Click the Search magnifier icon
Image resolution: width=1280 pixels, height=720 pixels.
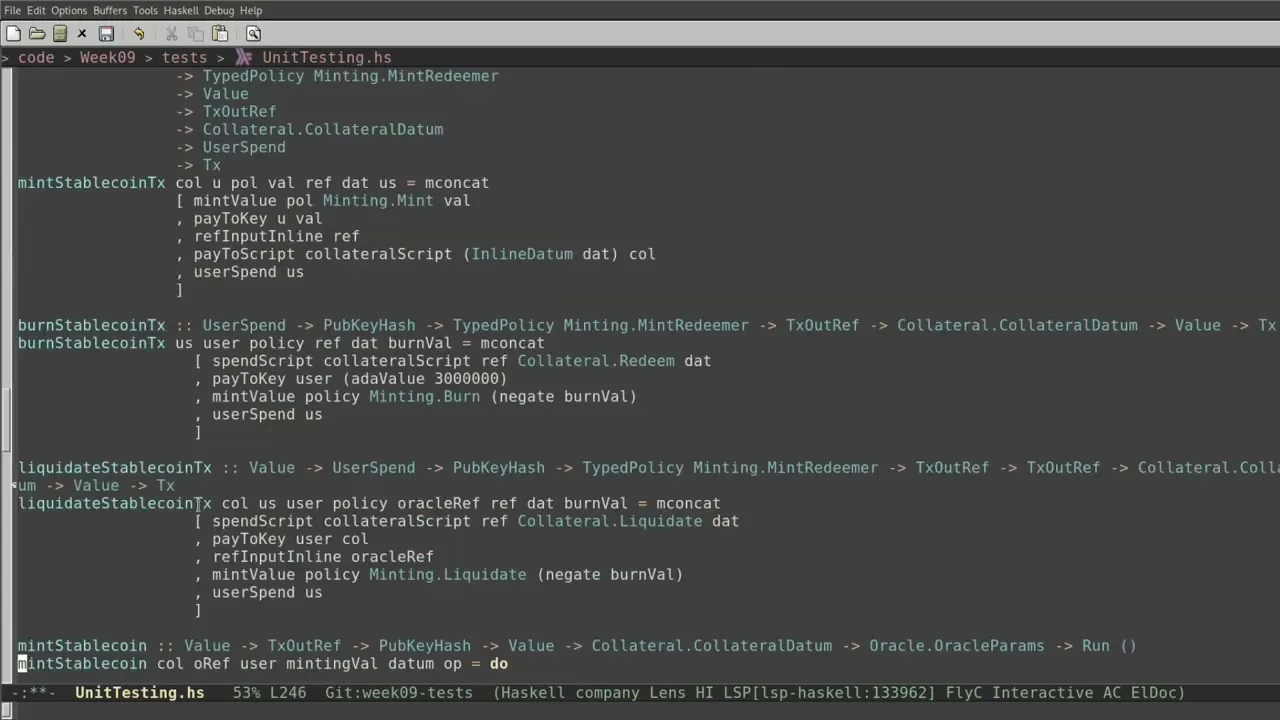[x=253, y=33]
